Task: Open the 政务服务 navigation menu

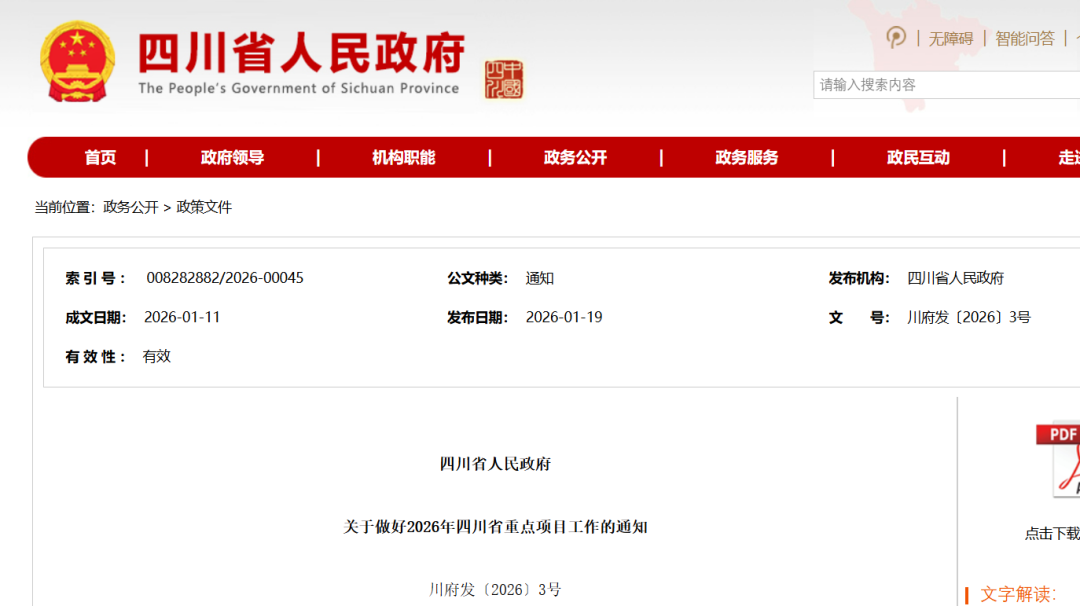Action: pyautogui.click(x=747, y=157)
